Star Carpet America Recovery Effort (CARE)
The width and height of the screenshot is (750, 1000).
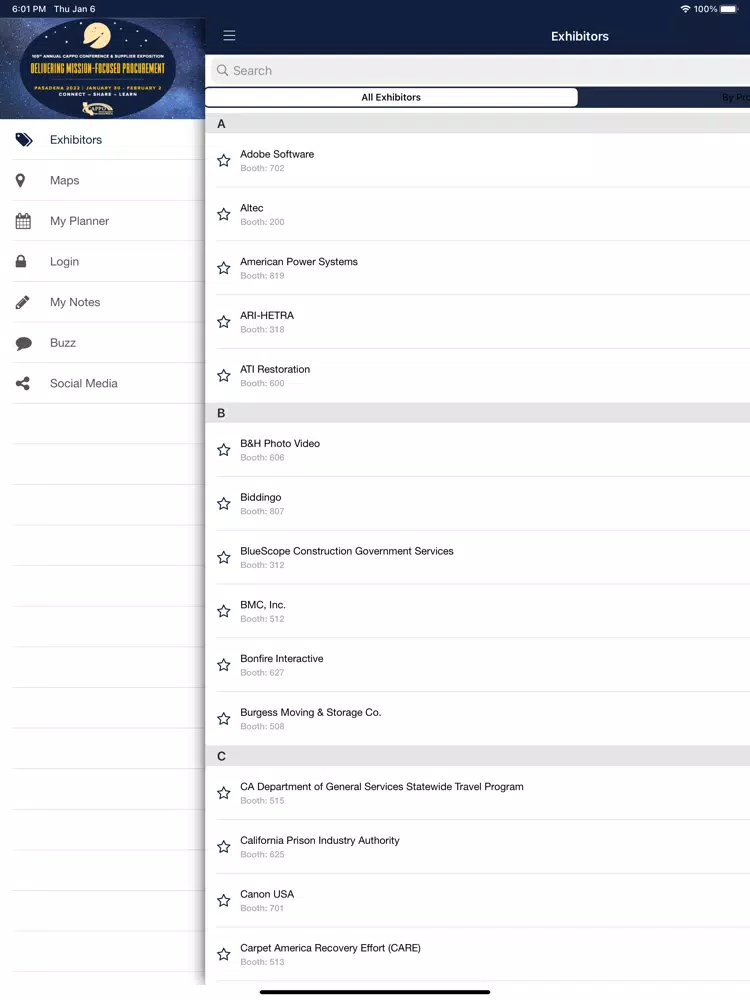(x=223, y=954)
